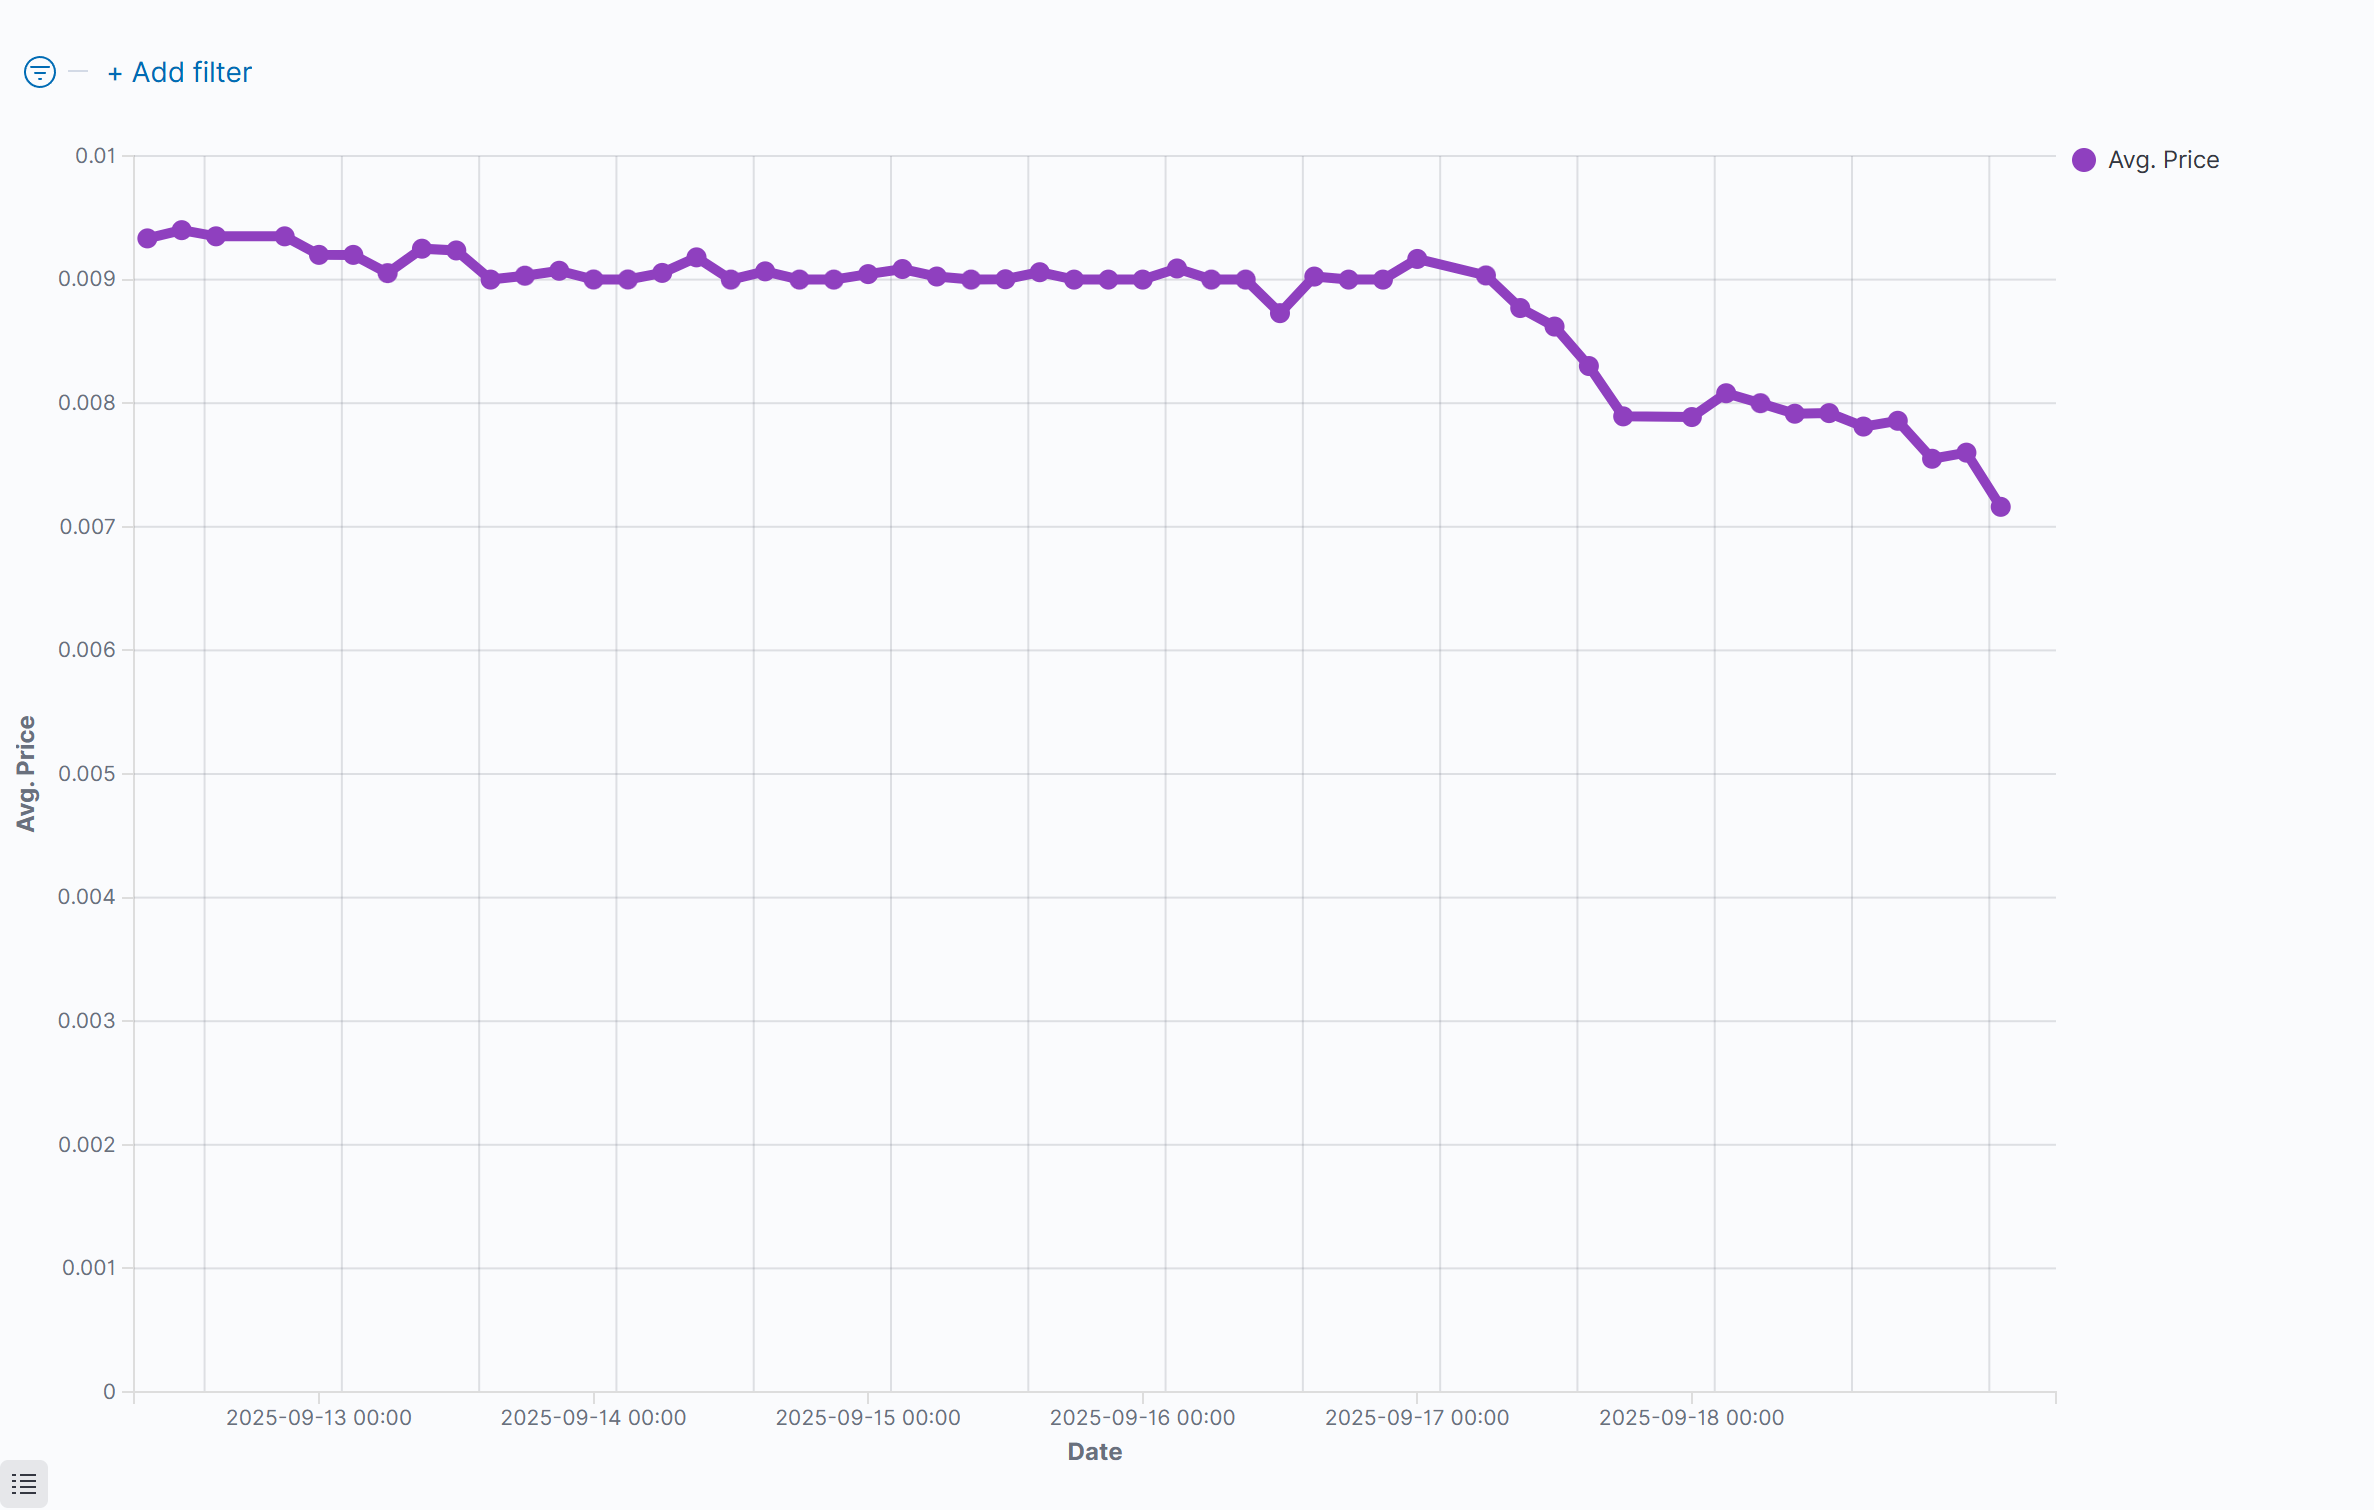Click the 0 y-axis tick label

click(109, 1391)
